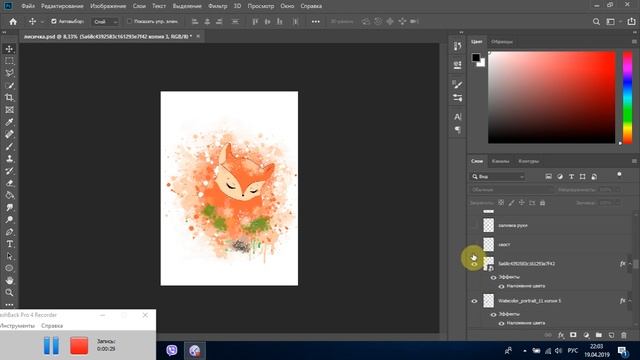Viewport: 640px width, 360px height.
Task: Select the Type tool in toolbar
Action: (9, 244)
